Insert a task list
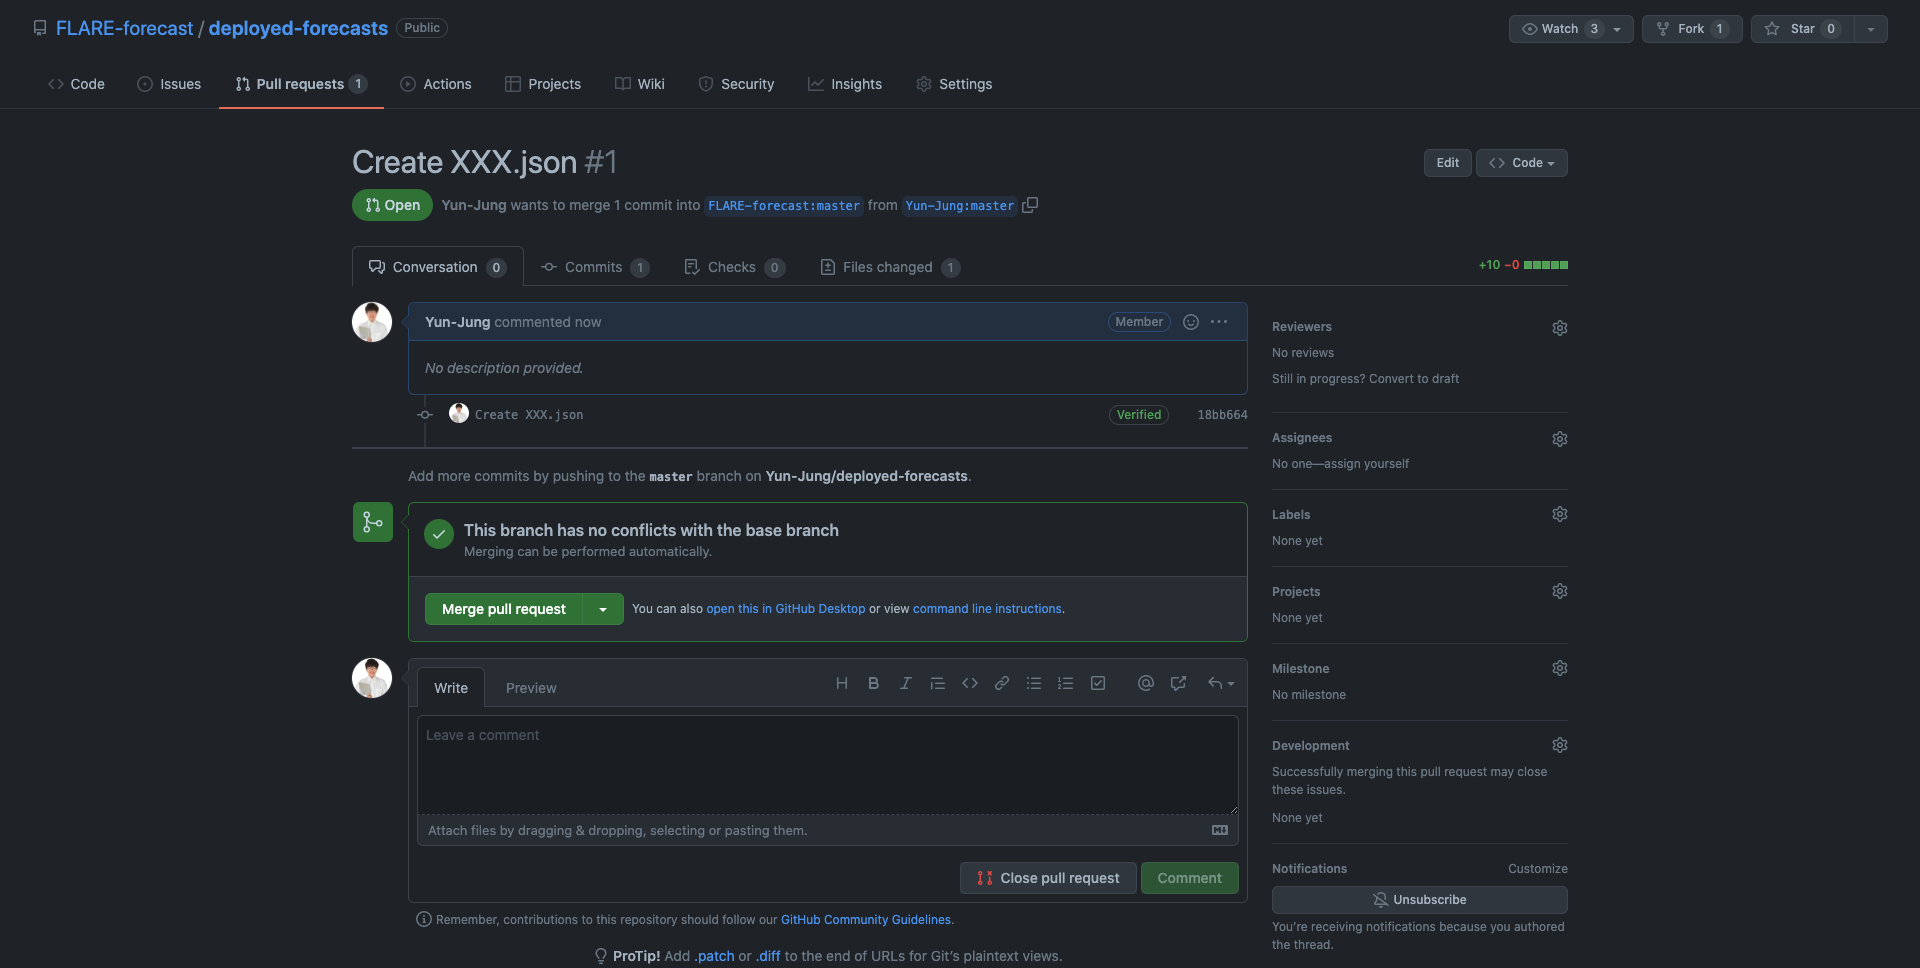 (x=1098, y=683)
